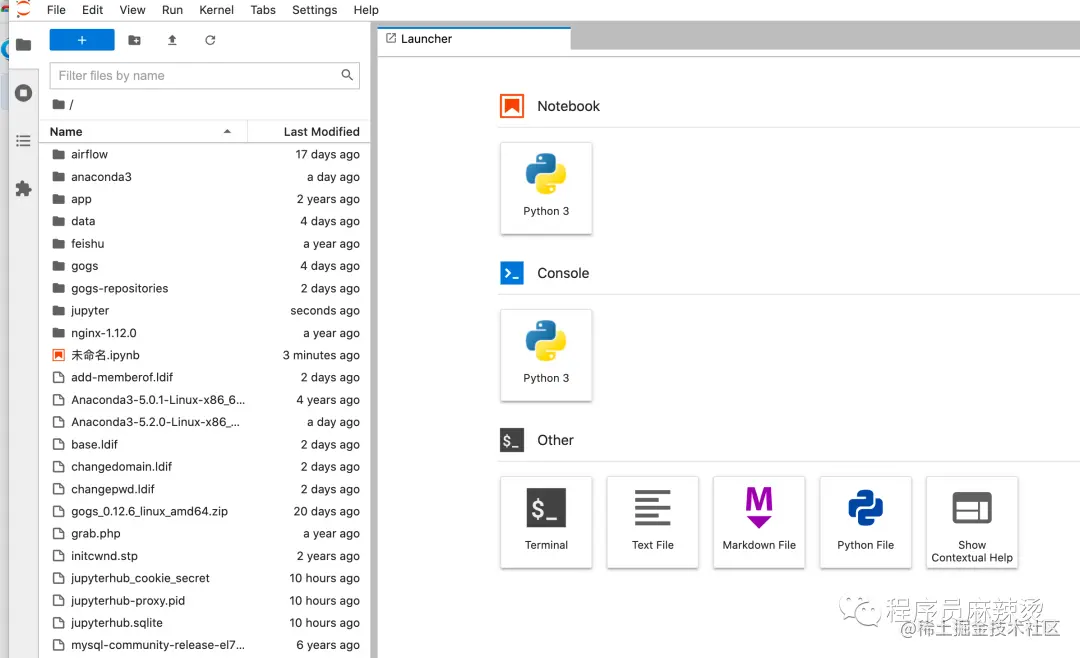Select the jupyter folder
The height and width of the screenshot is (658, 1080).
tap(205, 311)
